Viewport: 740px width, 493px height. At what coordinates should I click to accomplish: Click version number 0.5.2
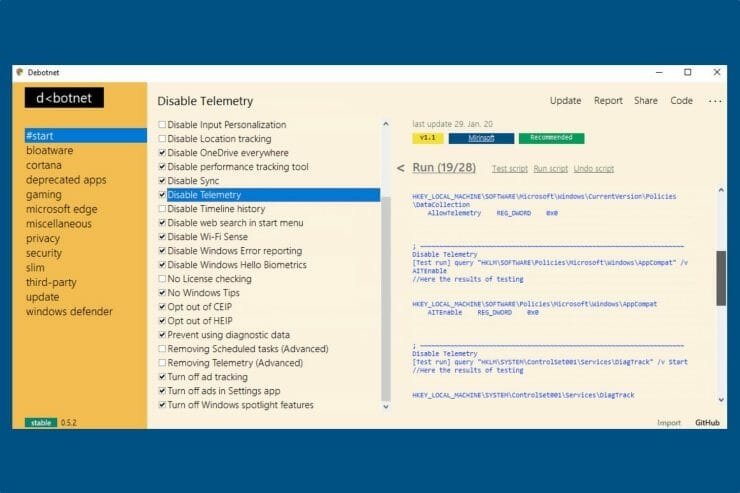(x=68, y=423)
